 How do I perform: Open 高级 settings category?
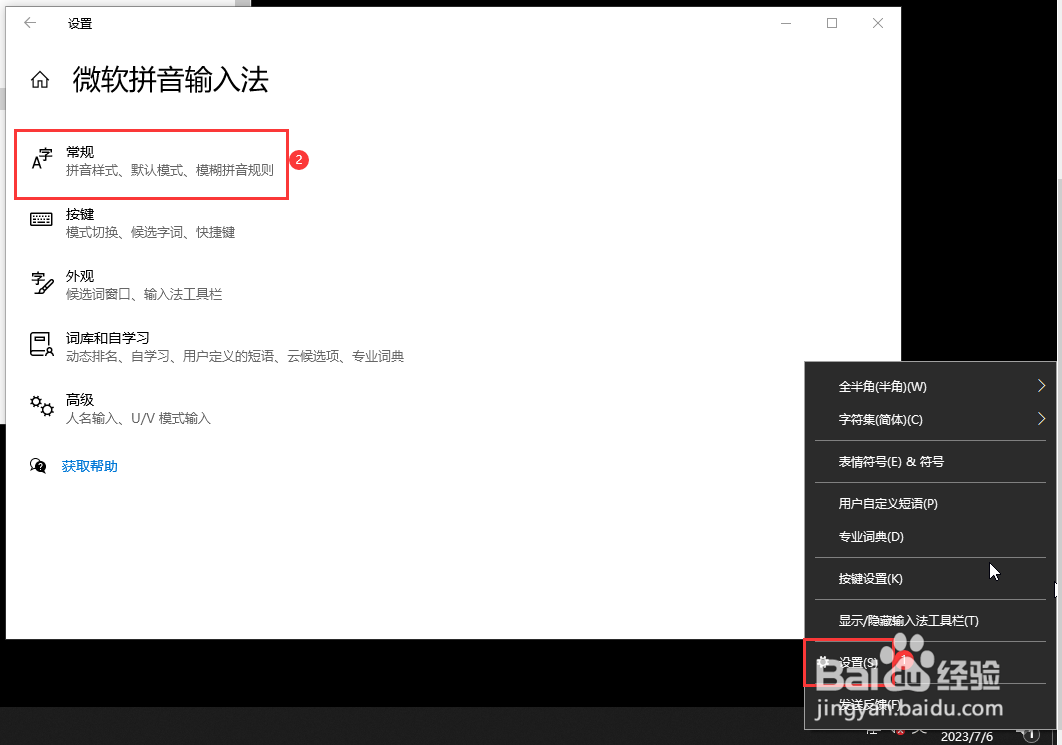[121, 409]
